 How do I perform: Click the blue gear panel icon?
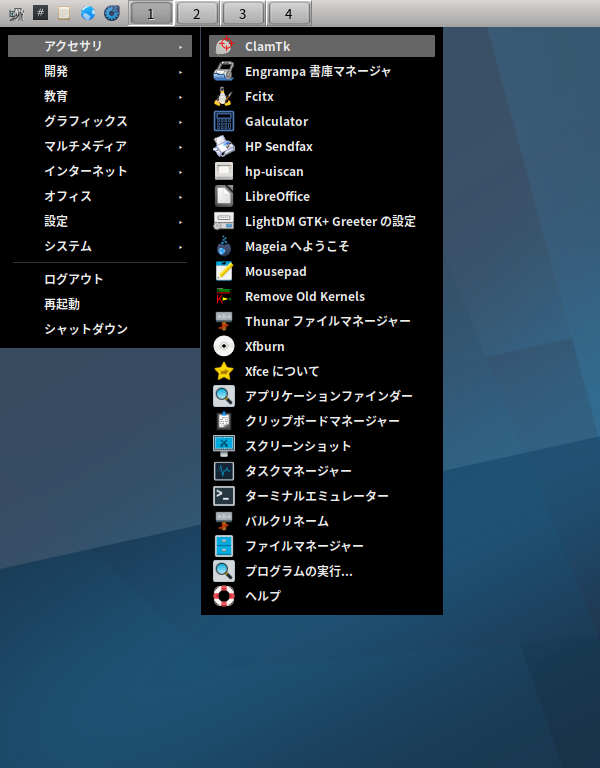(x=112, y=13)
